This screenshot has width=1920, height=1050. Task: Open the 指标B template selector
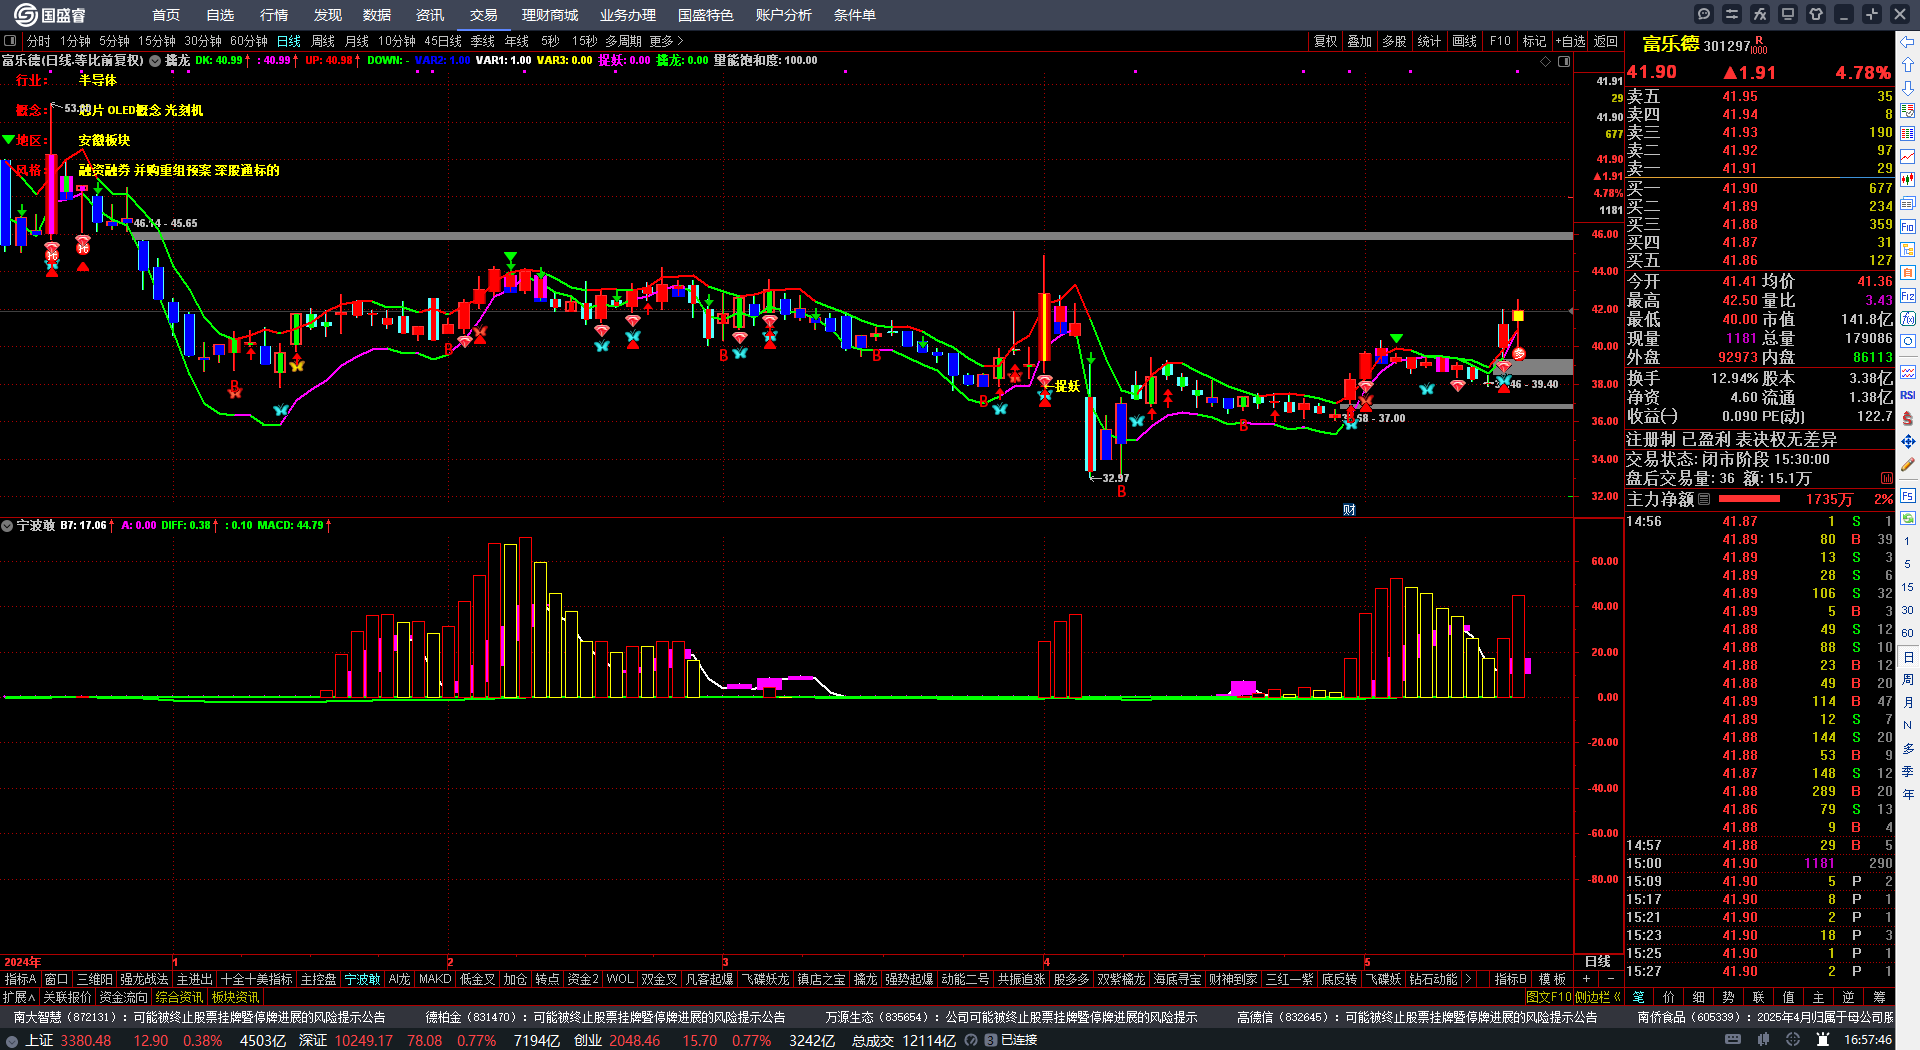(1510, 979)
